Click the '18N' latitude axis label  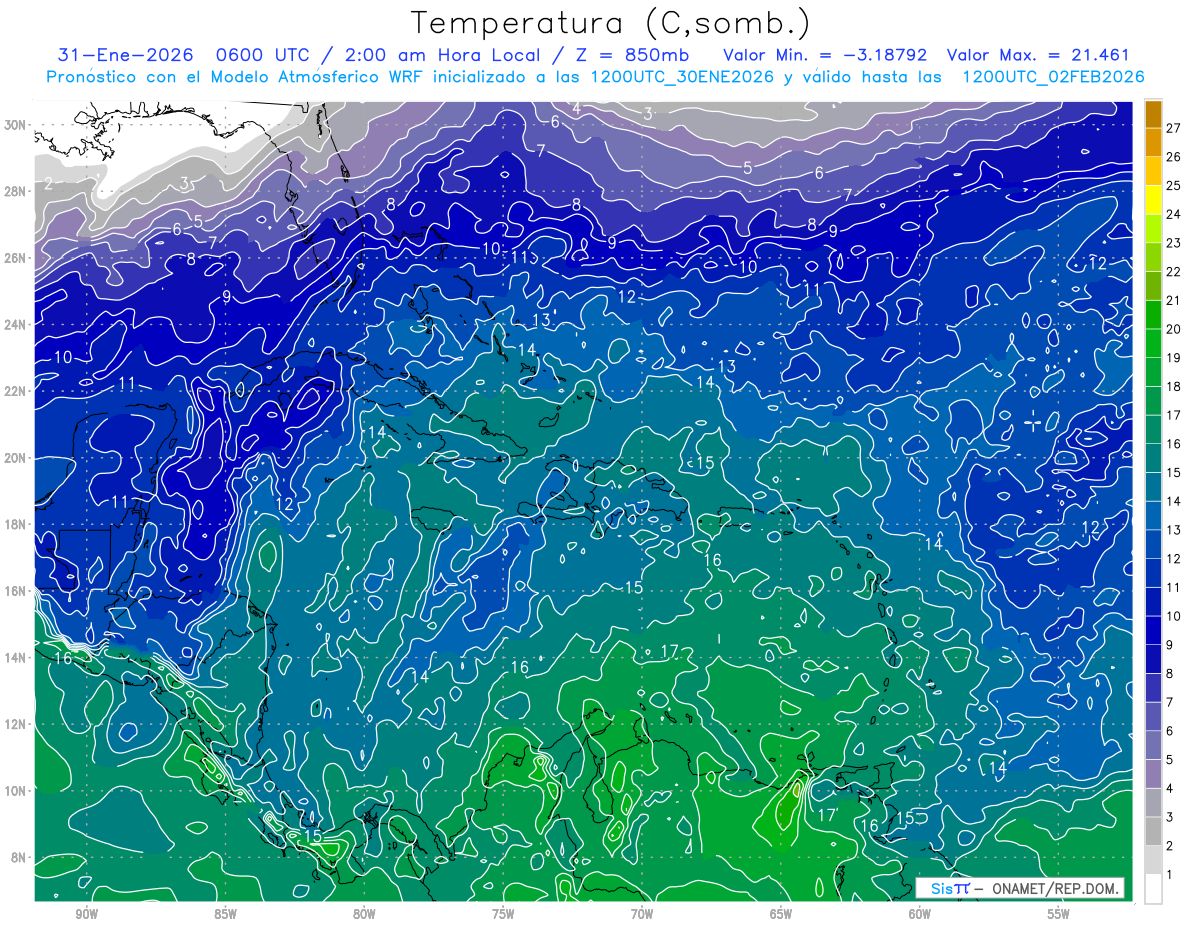17,524
